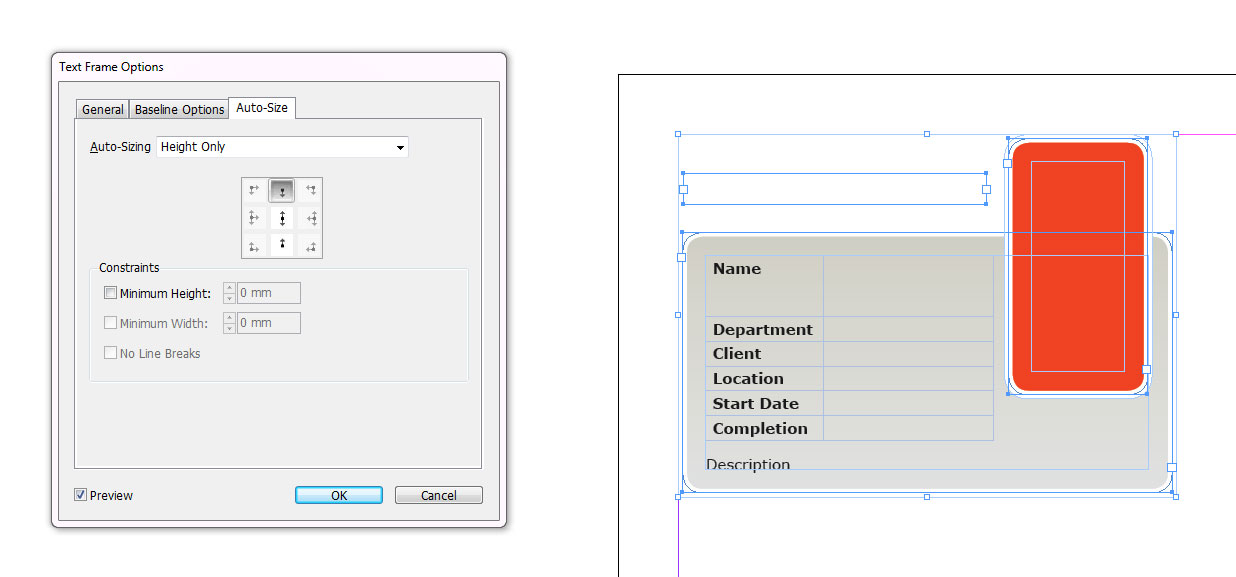Select the center auto-size reference point
This screenshot has height=577, width=1236.
282,218
